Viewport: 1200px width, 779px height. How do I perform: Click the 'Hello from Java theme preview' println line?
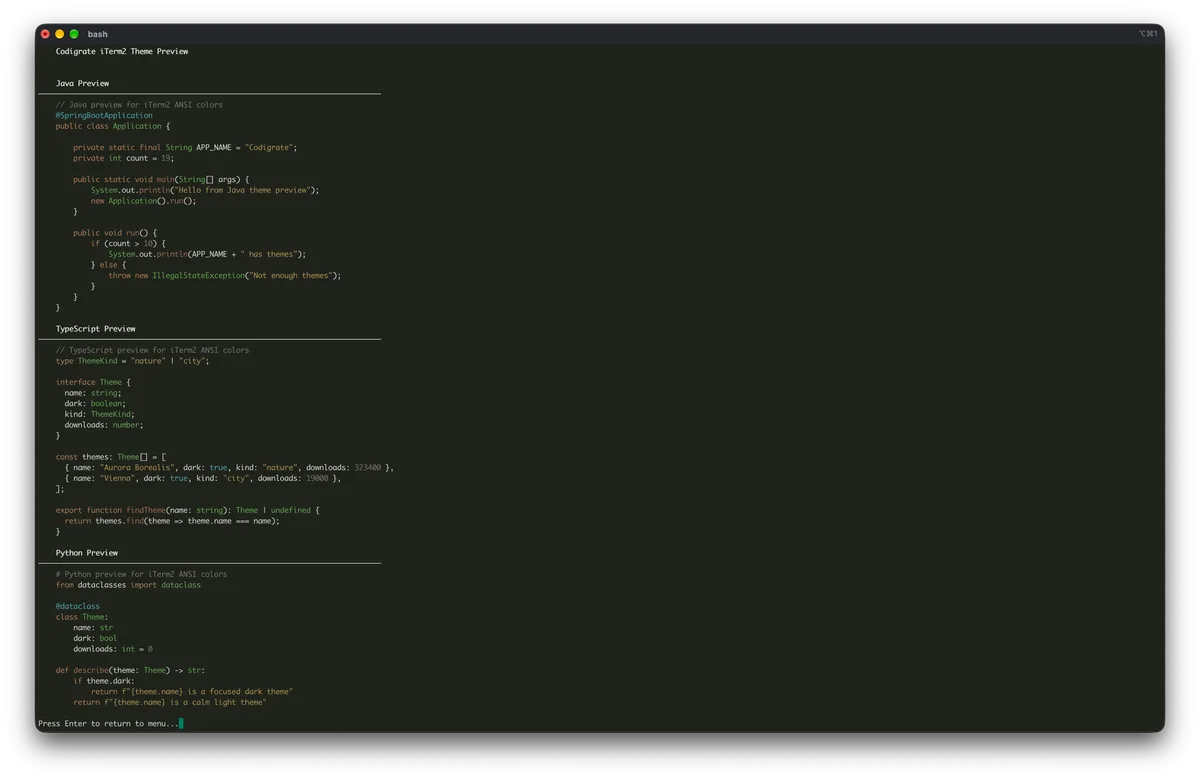pyautogui.click(x=205, y=190)
